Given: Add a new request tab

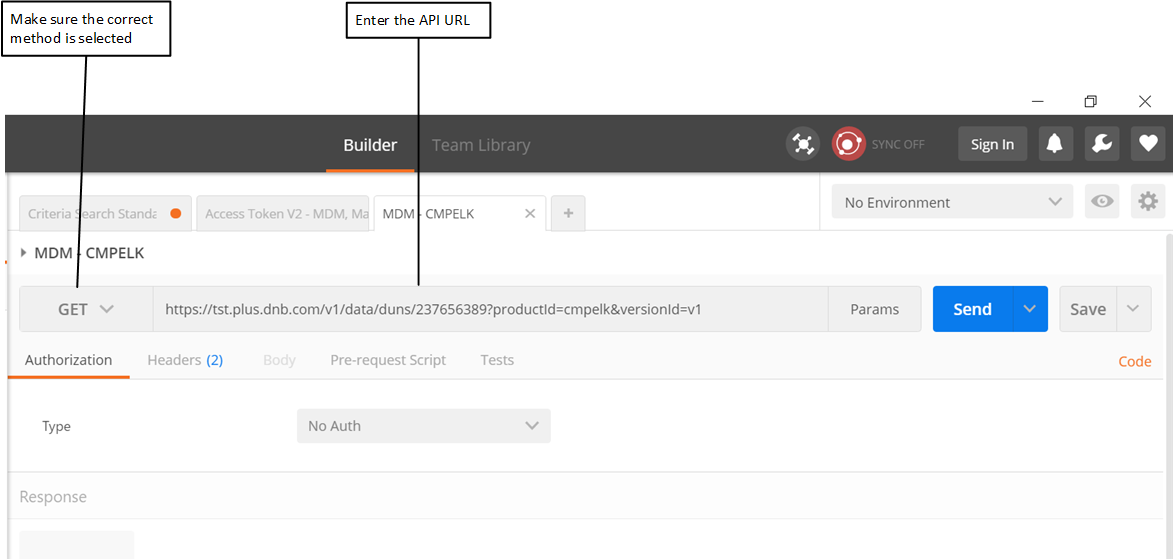Looking at the screenshot, I should click(568, 213).
